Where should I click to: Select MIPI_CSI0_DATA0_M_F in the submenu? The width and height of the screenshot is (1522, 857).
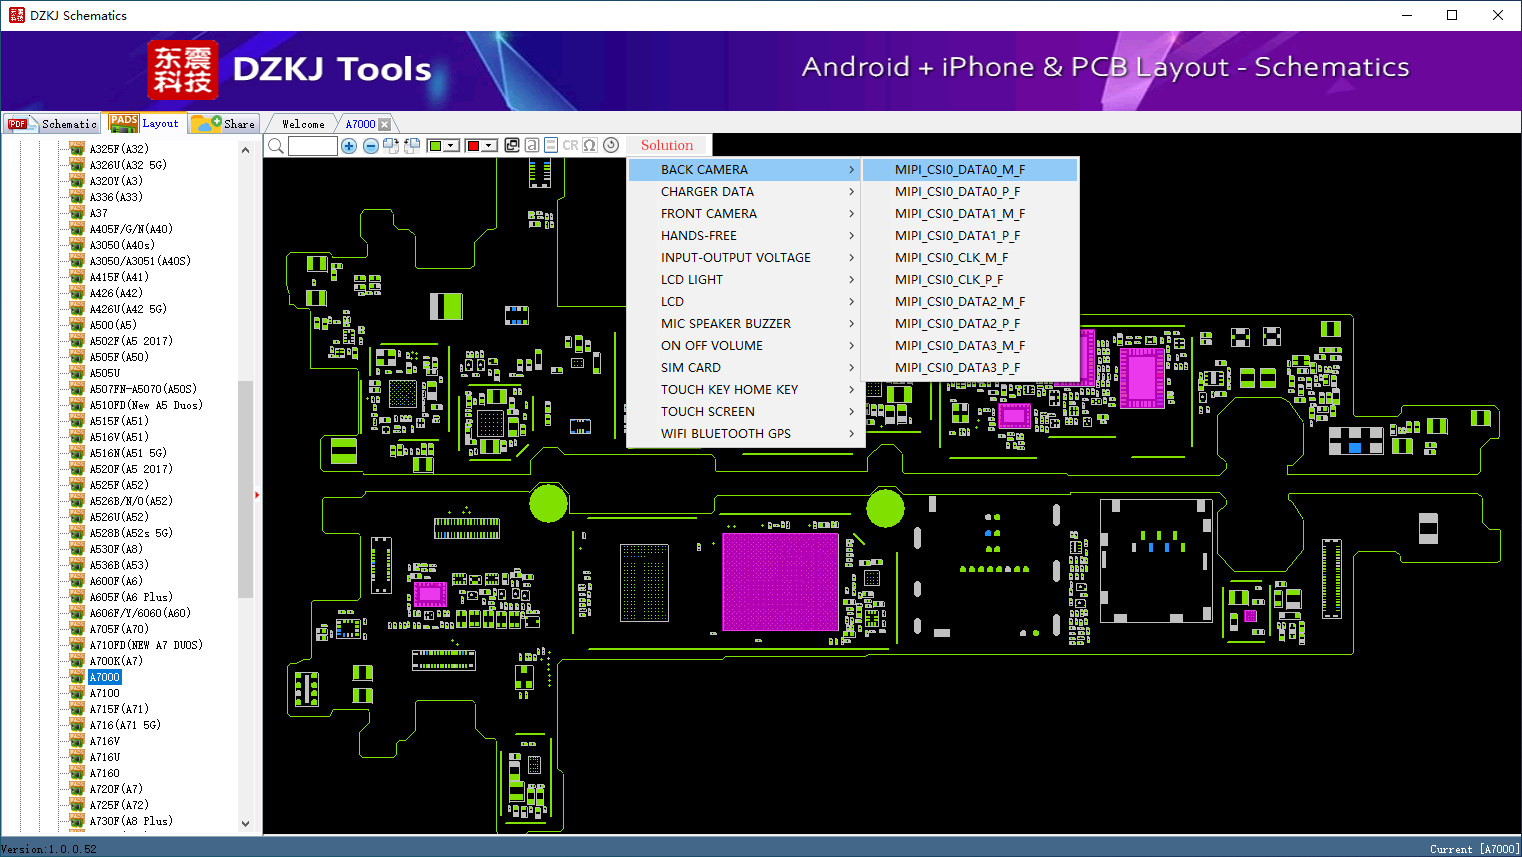coord(970,170)
